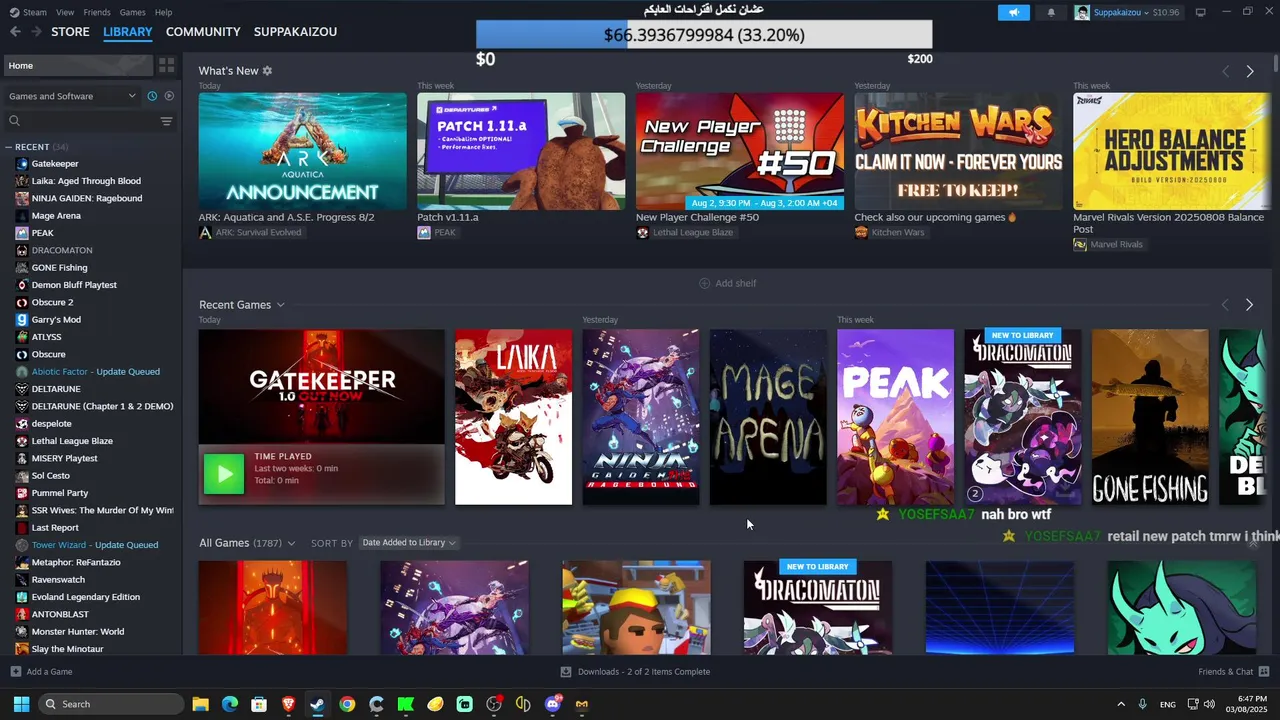Open Patch v1.11.a news title
Screen dimensions: 1280x720
coord(448,217)
